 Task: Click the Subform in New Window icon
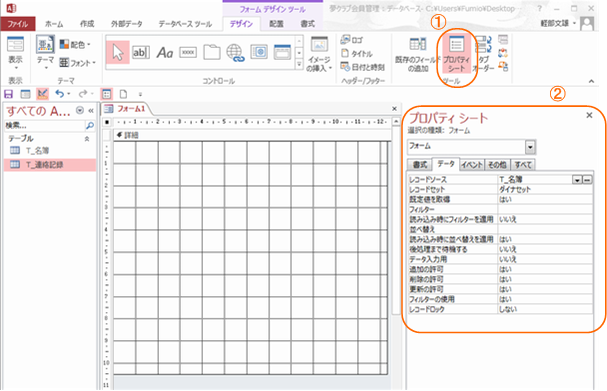(503, 39)
